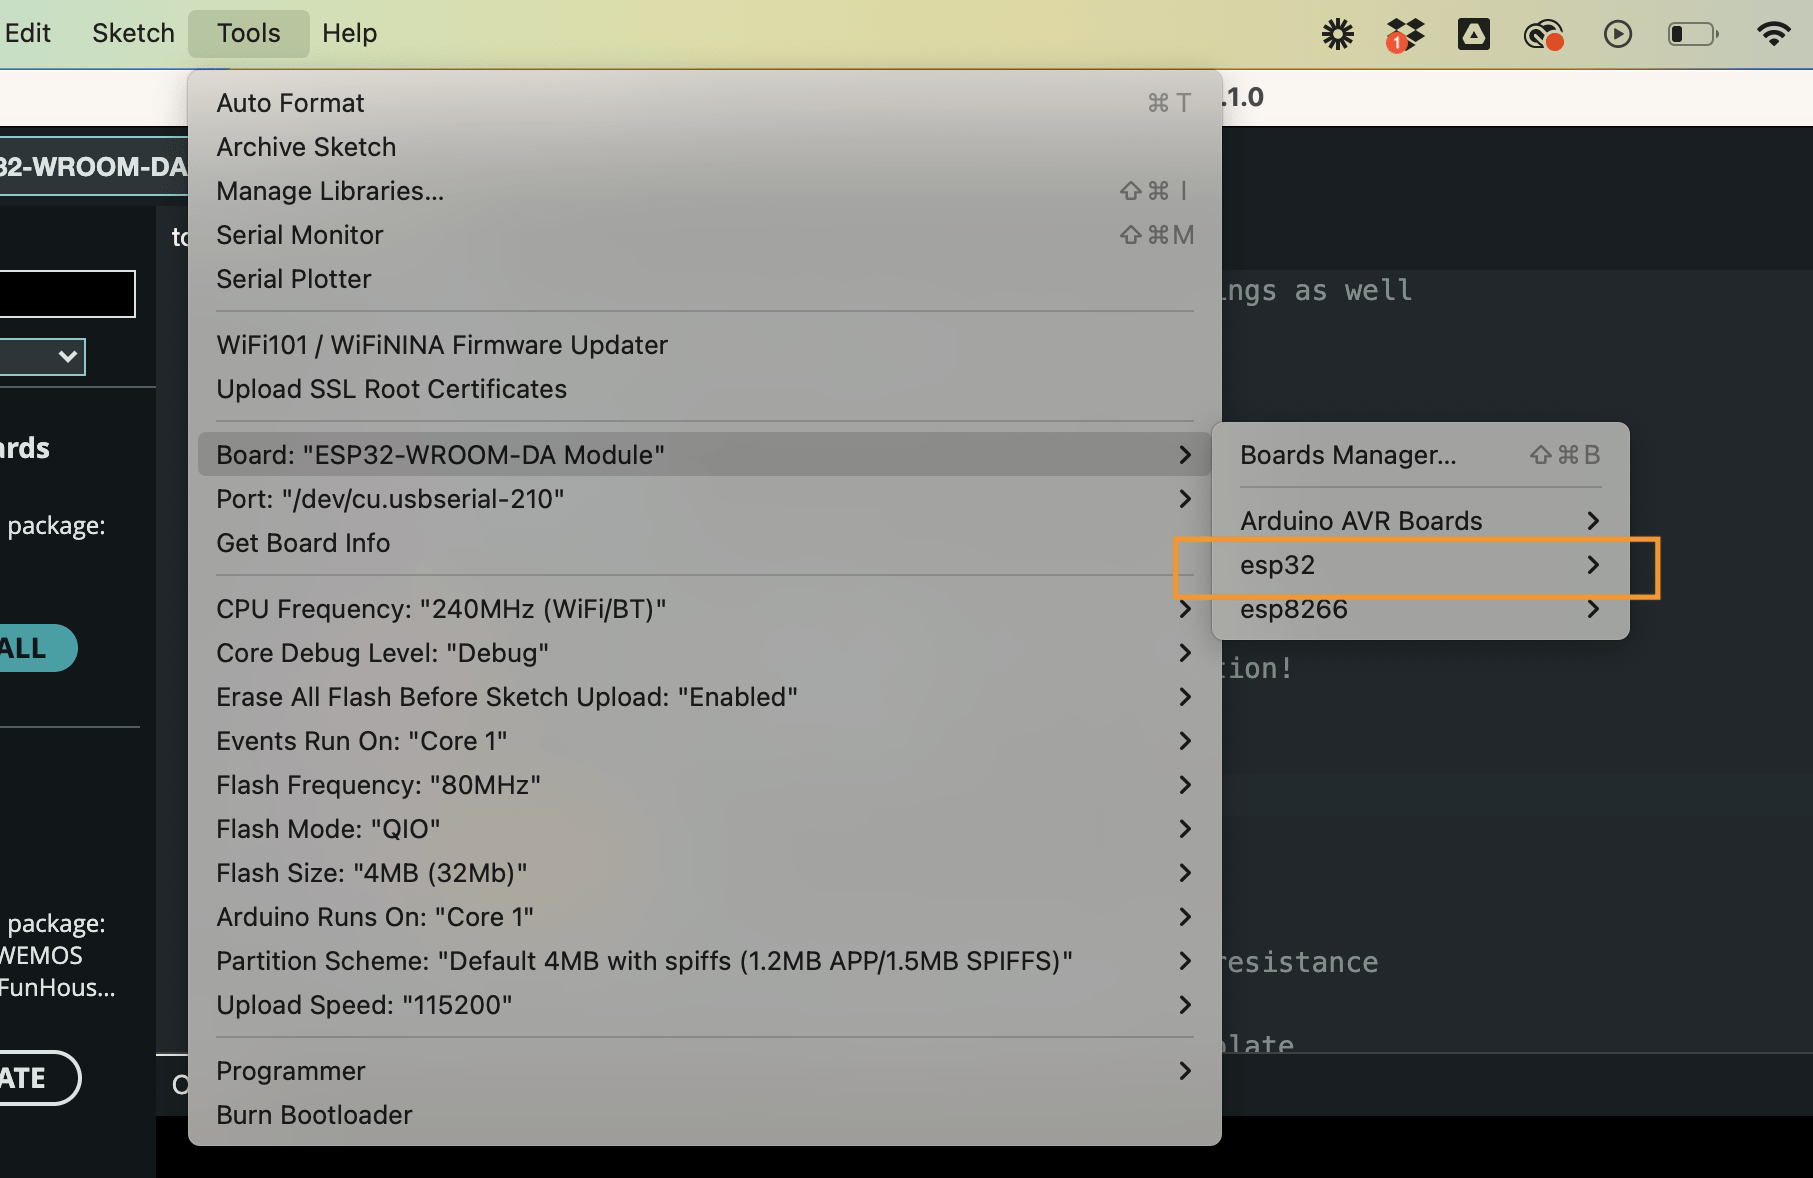Expand Arduino Runs On Core 1 submenu
The width and height of the screenshot is (1813, 1178).
(704, 917)
